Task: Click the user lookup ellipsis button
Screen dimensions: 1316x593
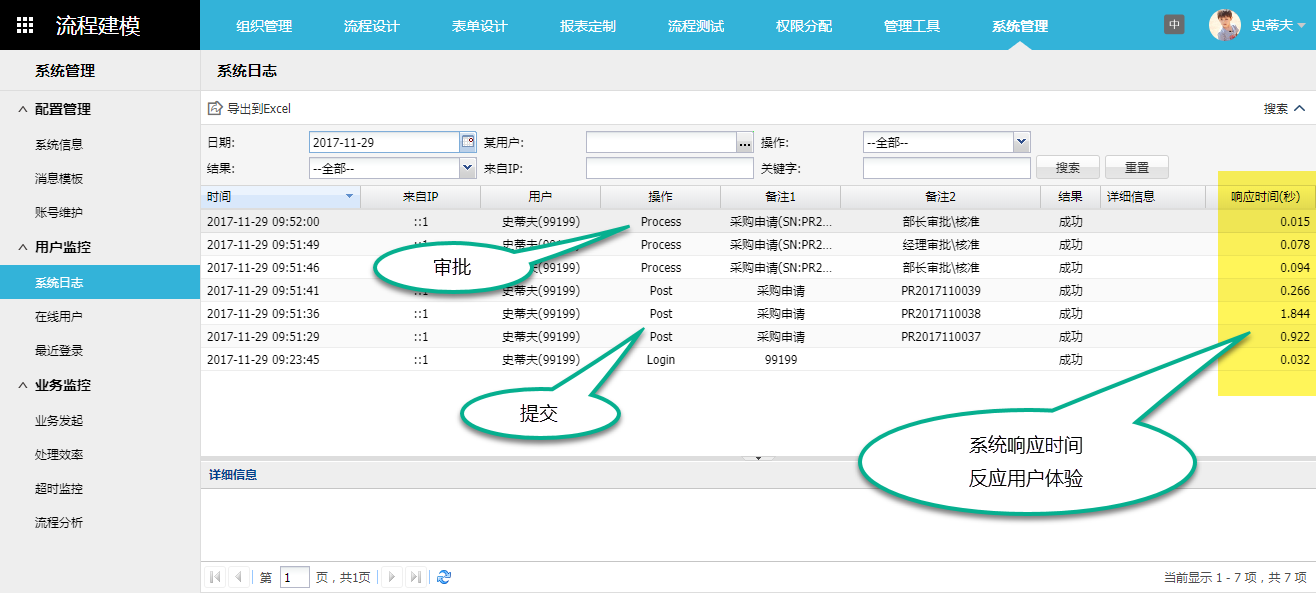Action: [x=744, y=143]
